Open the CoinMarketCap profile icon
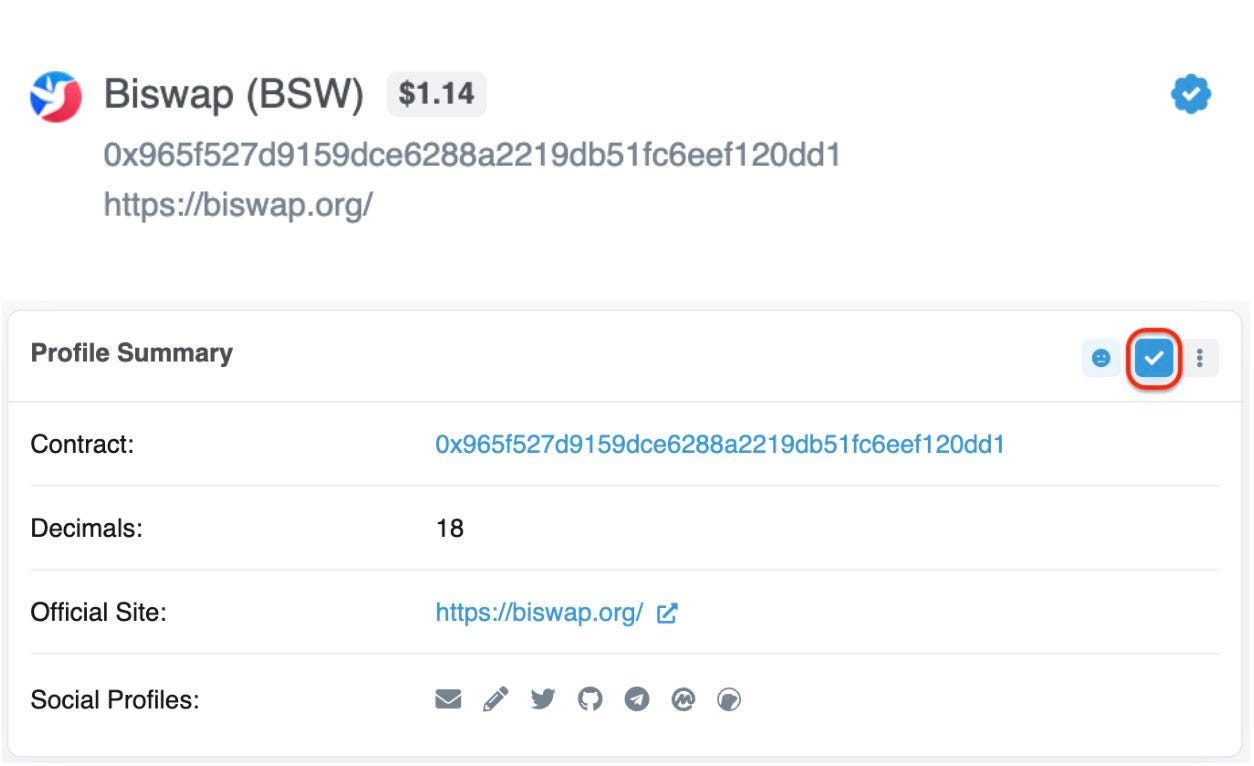Image resolution: width=1254 pixels, height=766 pixels. point(683,699)
